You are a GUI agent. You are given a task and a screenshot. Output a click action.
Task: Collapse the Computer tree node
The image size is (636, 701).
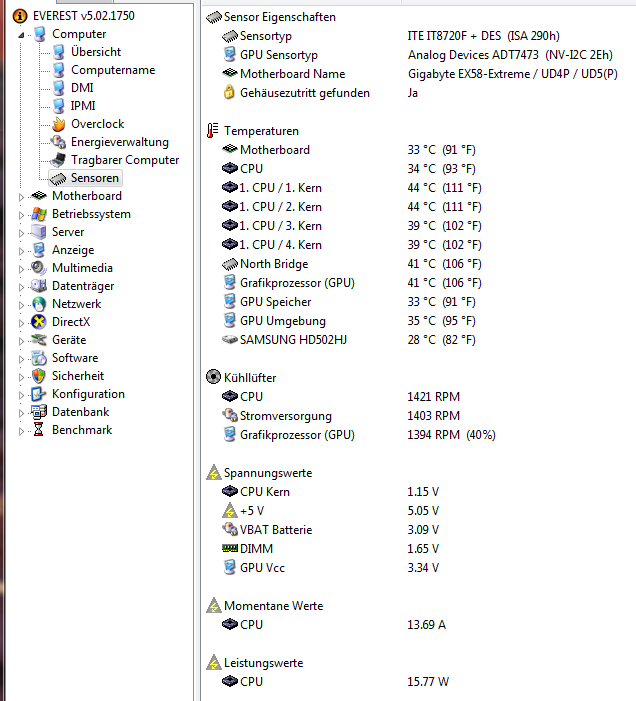[21, 35]
